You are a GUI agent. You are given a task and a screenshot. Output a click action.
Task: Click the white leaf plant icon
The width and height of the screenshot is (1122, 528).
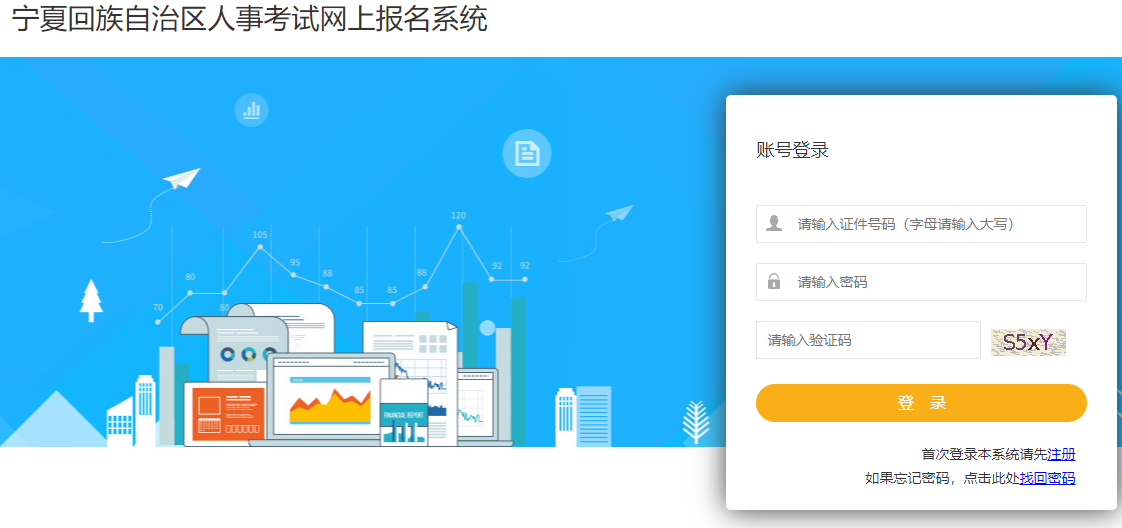point(696,422)
